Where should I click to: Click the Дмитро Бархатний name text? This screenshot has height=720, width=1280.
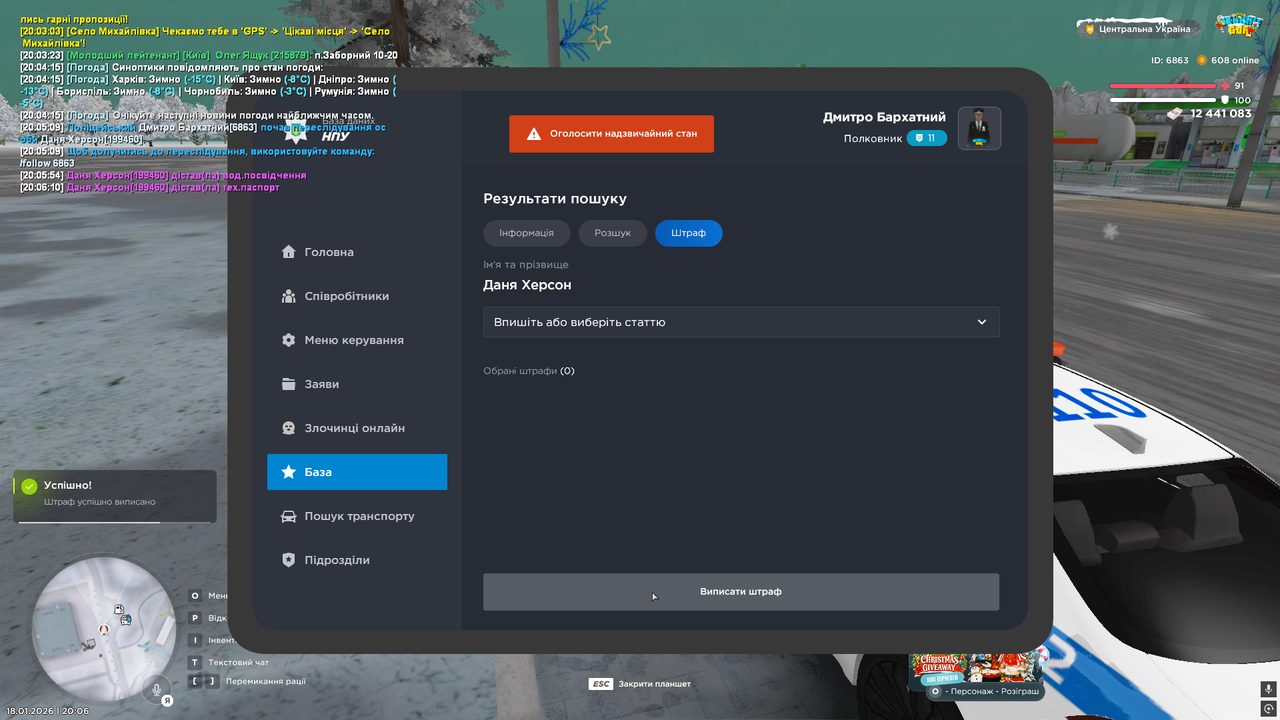[884, 117]
